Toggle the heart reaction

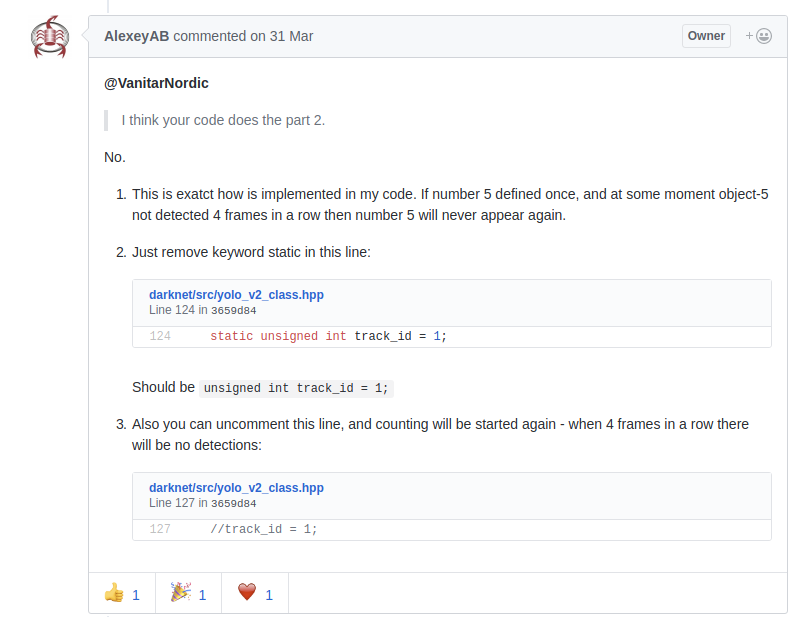pyautogui.click(x=255, y=593)
